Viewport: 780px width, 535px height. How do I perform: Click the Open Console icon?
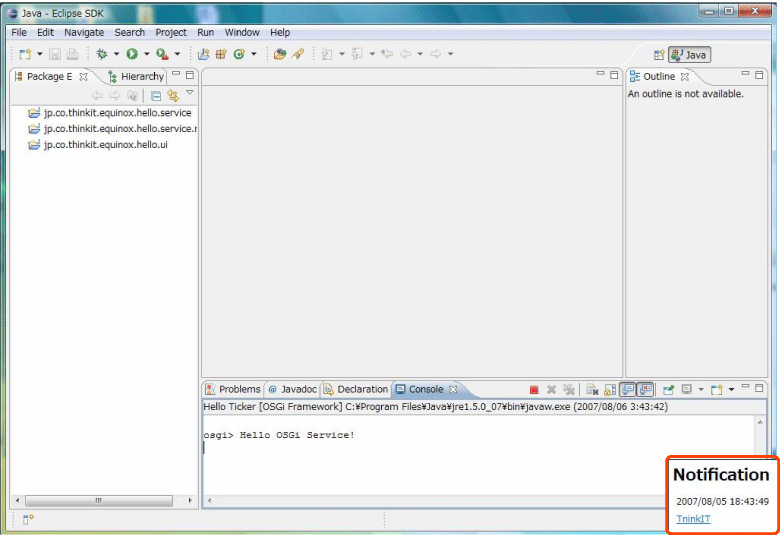coord(716,389)
